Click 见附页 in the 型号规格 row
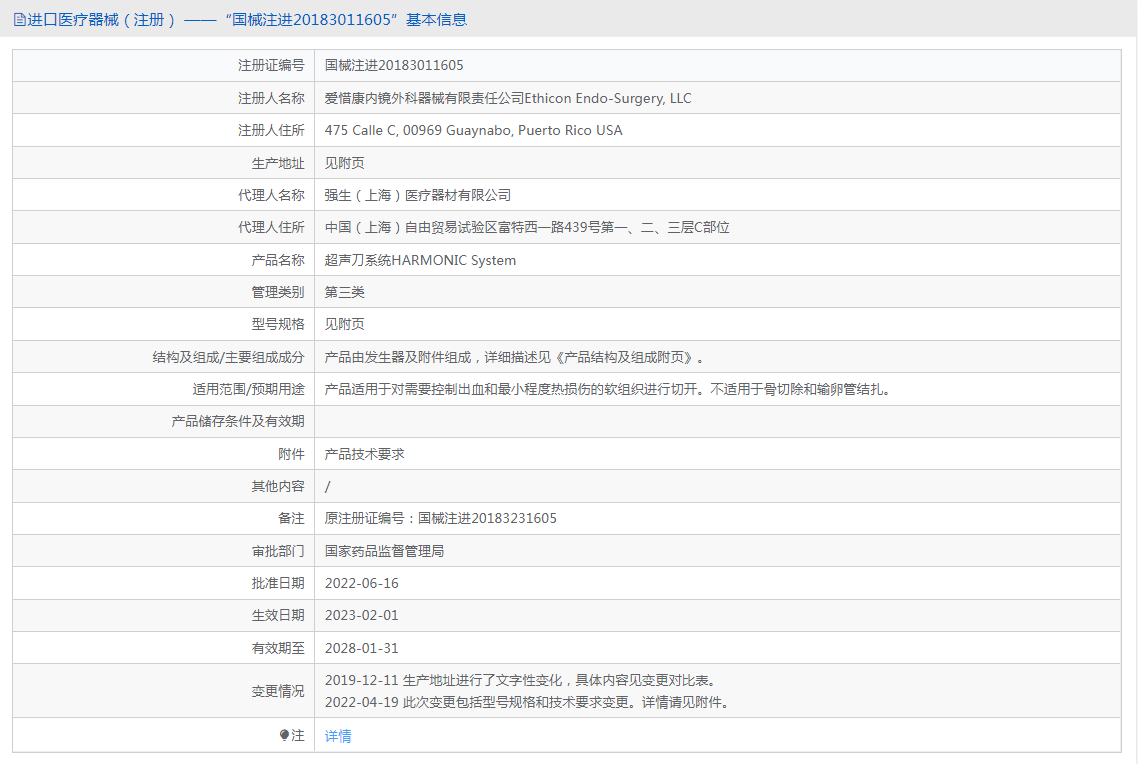The width and height of the screenshot is (1138, 764). click(345, 324)
